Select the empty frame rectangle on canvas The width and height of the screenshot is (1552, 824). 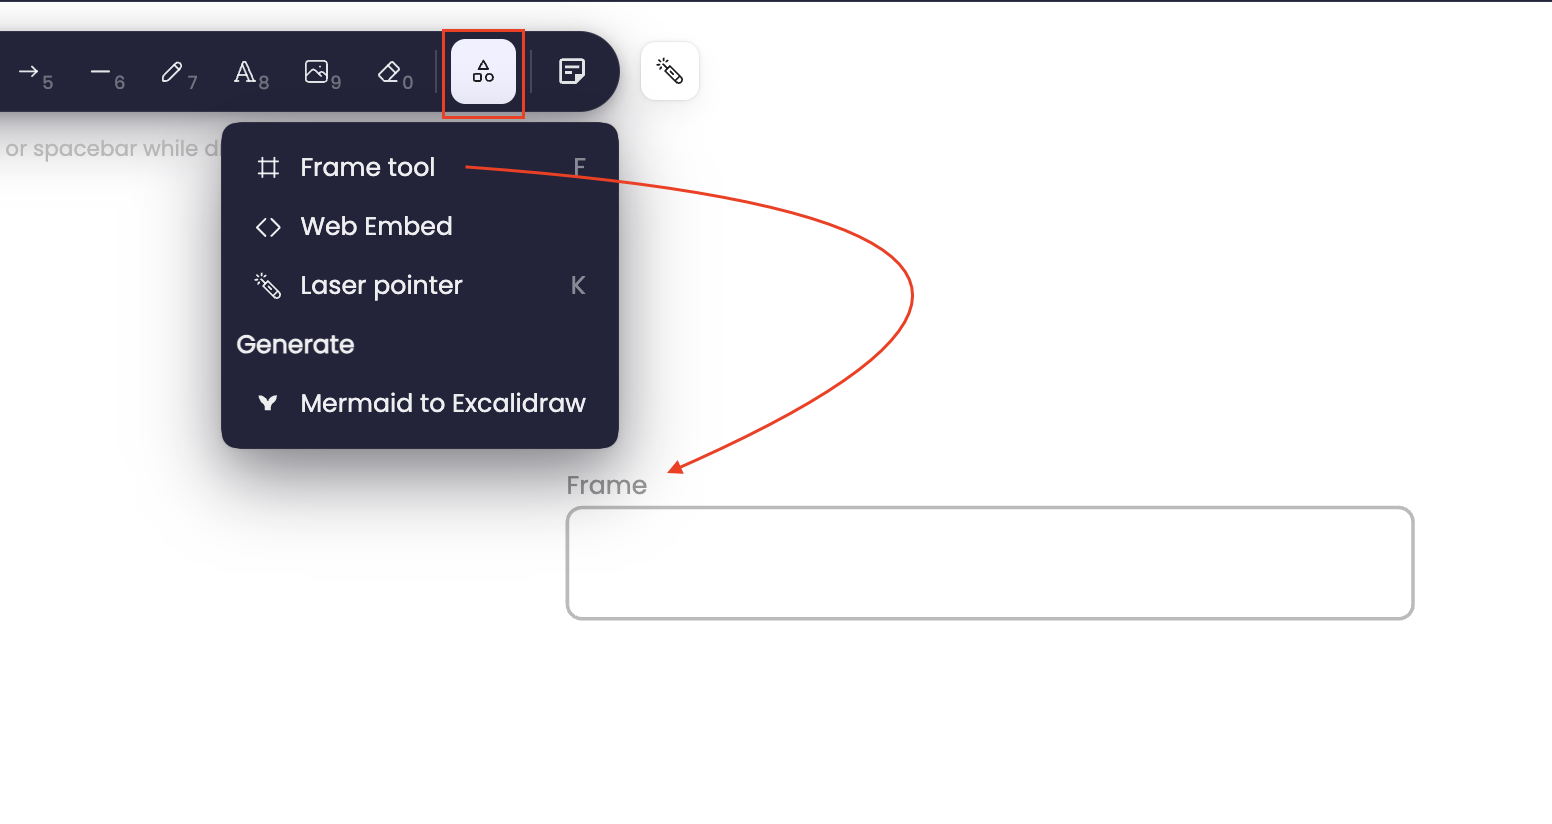coord(990,563)
